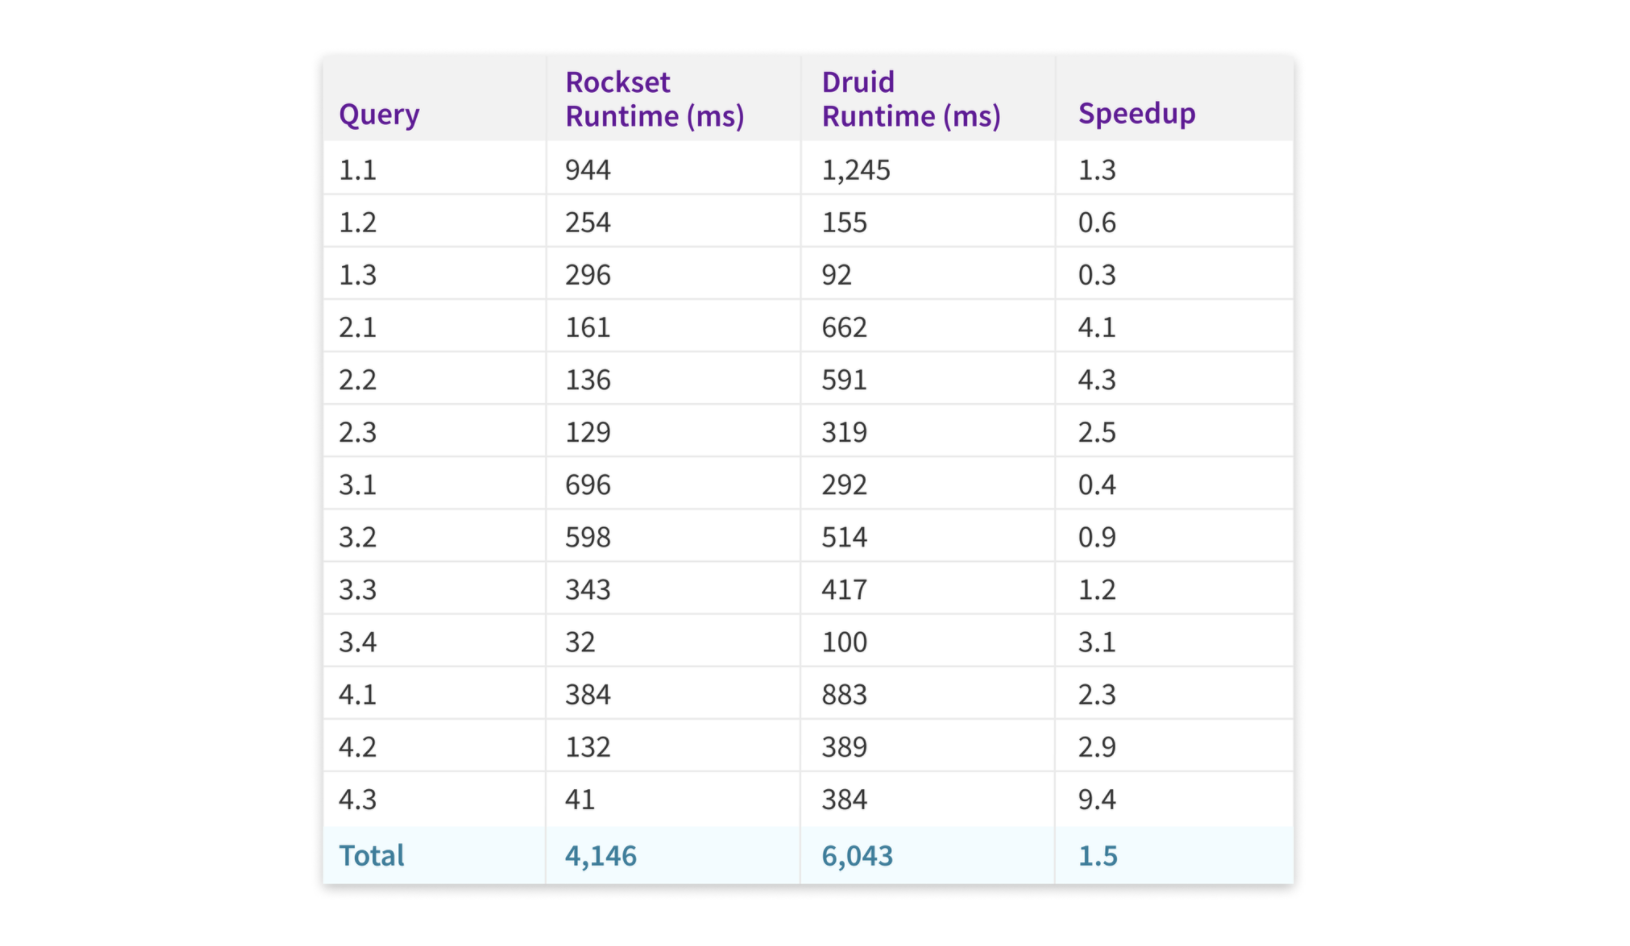Click the Druid total 6,043
The width and height of the screenshot is (1630, 946).
click(x=858, y=856)
